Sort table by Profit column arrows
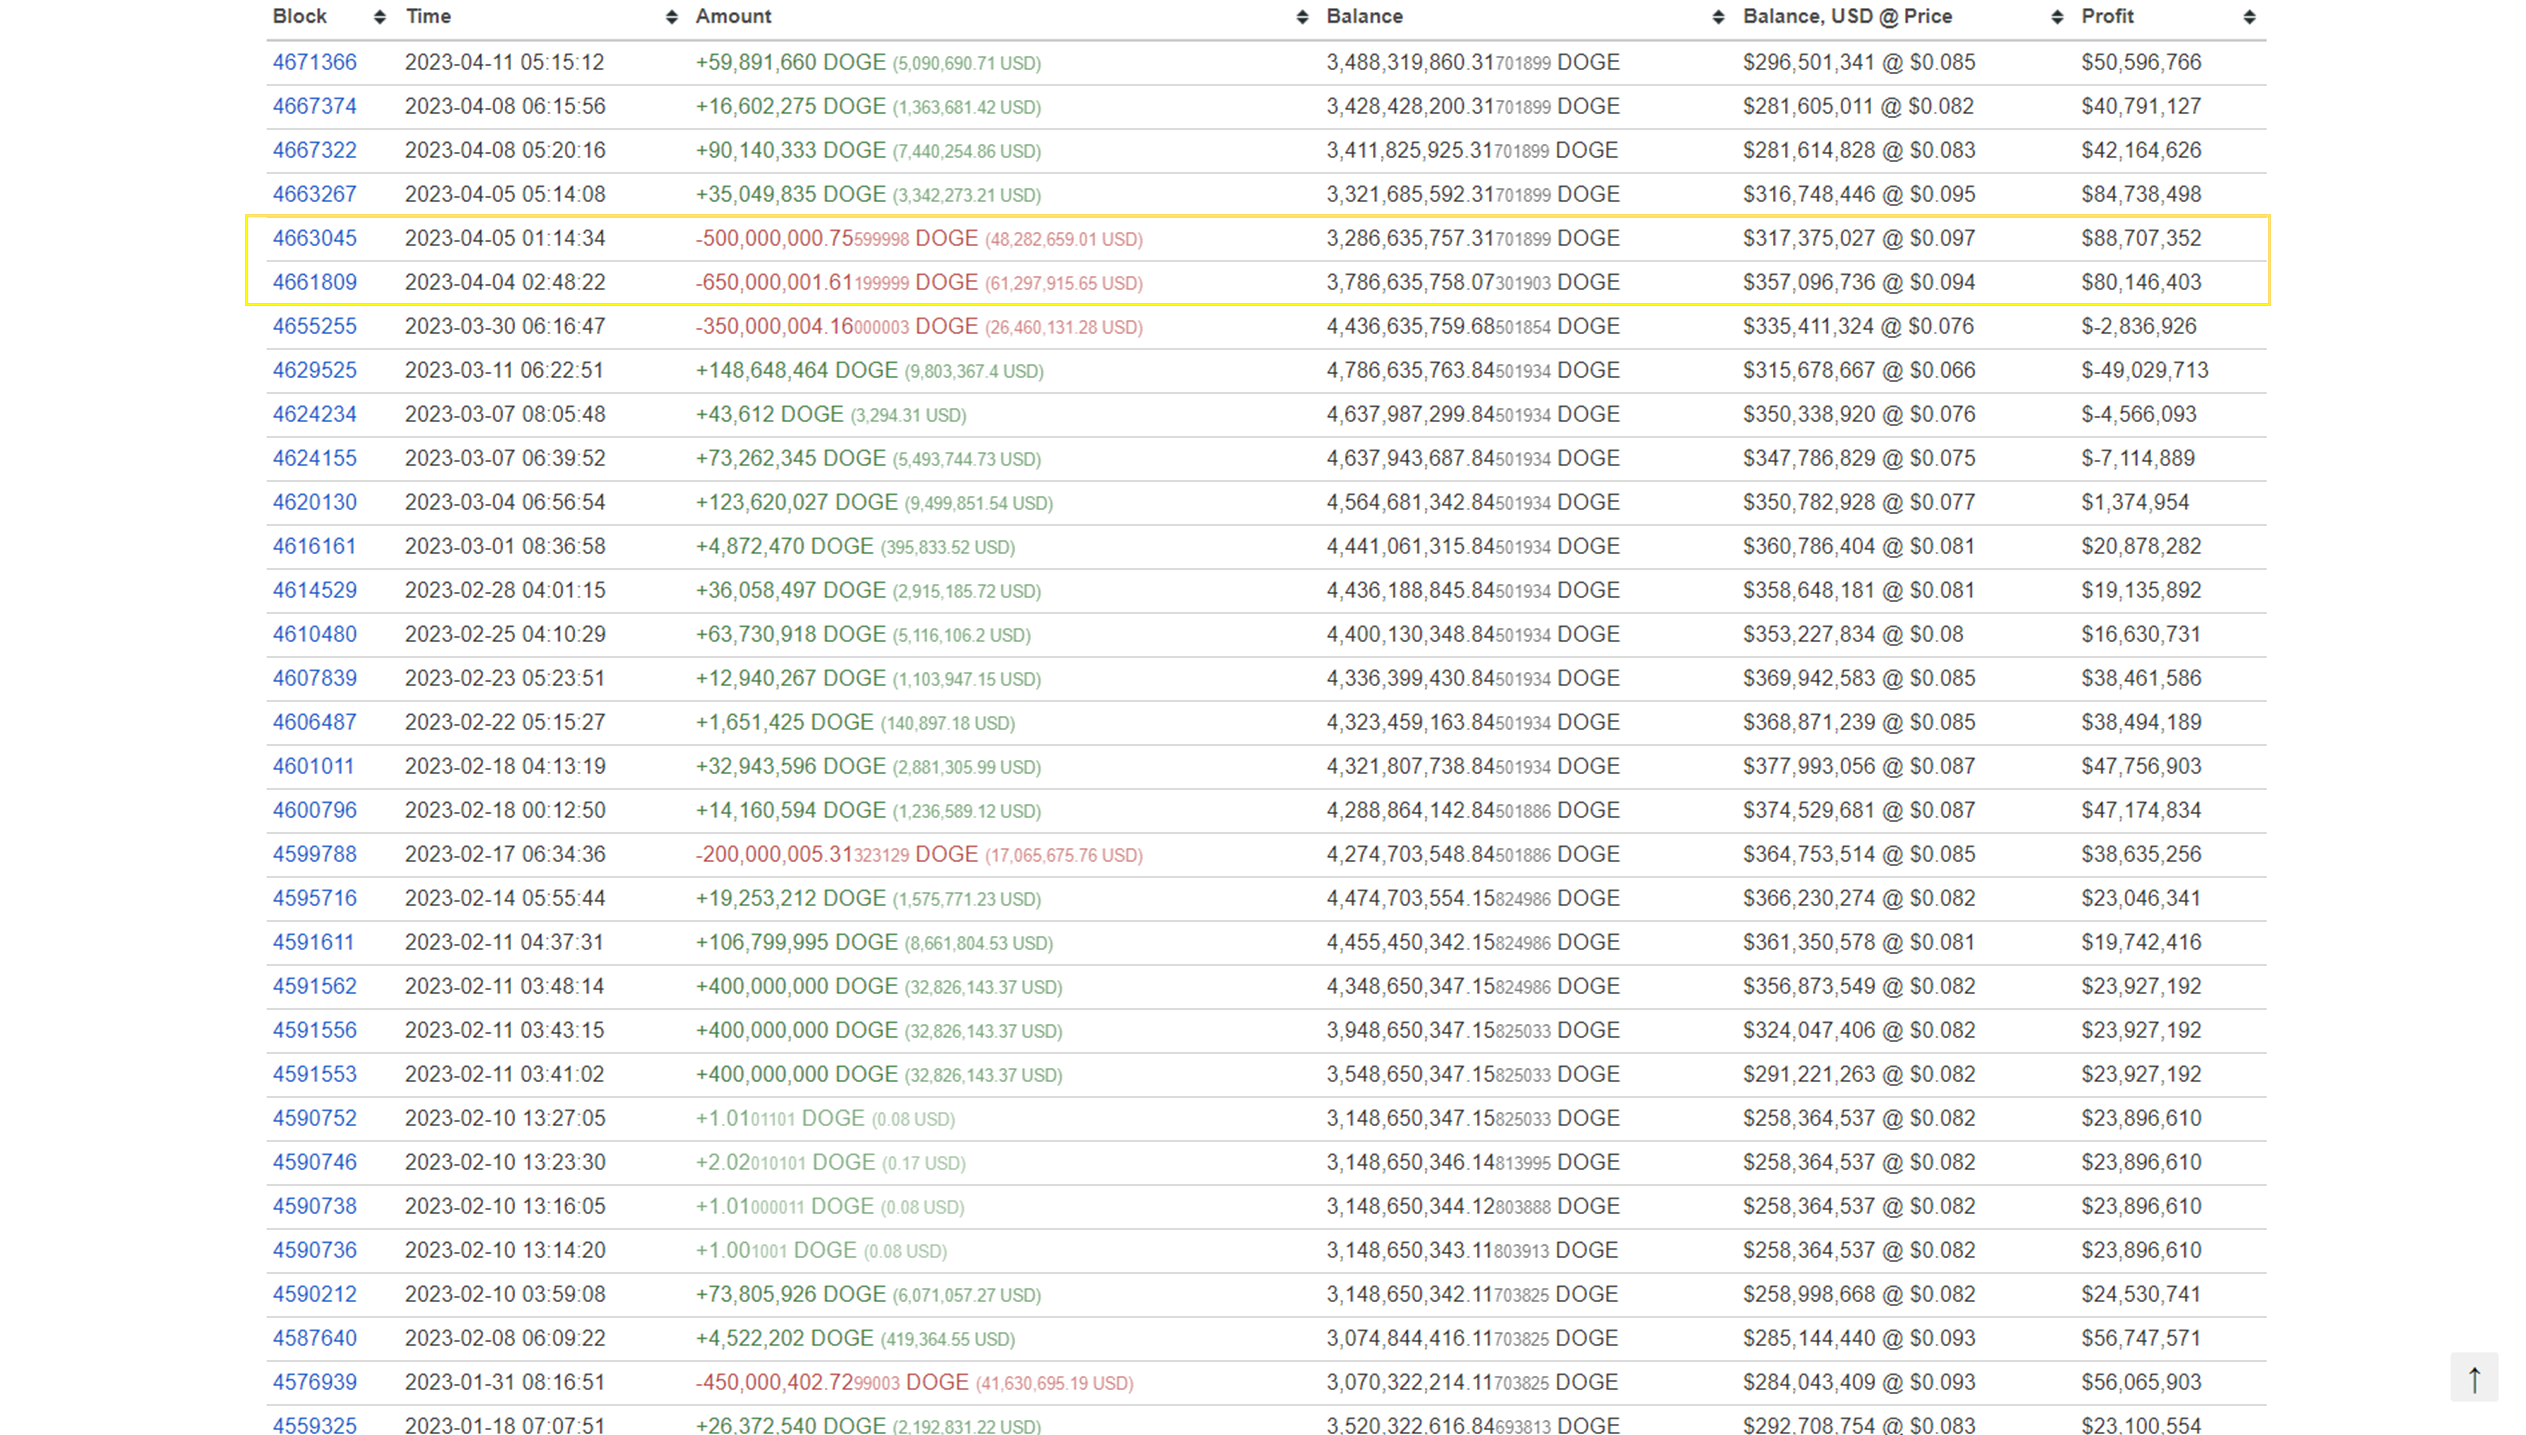The height and width of the screenshot is (1435, 2526). (2249, 17)
